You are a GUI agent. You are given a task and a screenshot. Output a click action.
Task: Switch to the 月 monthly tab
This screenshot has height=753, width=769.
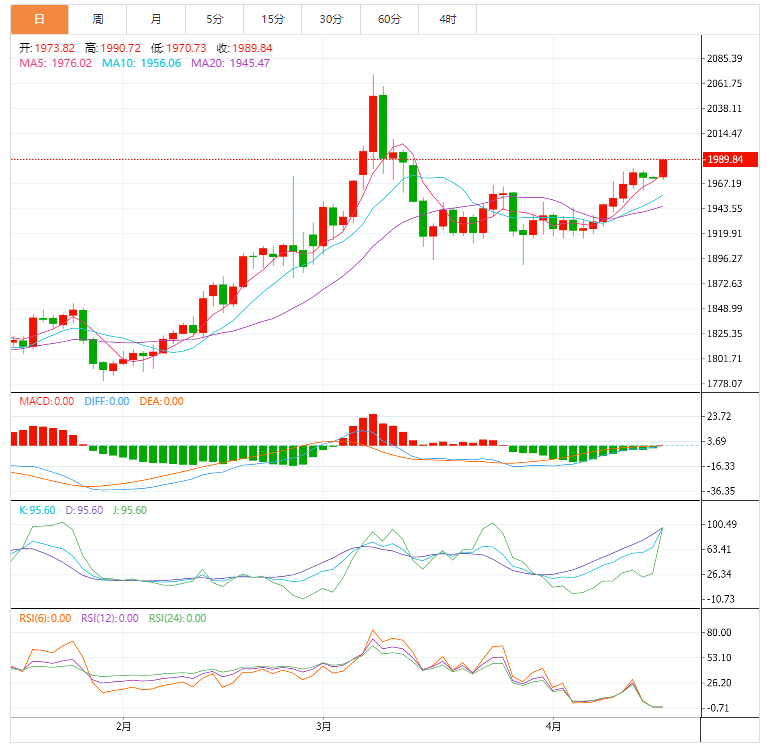(156, 20)
